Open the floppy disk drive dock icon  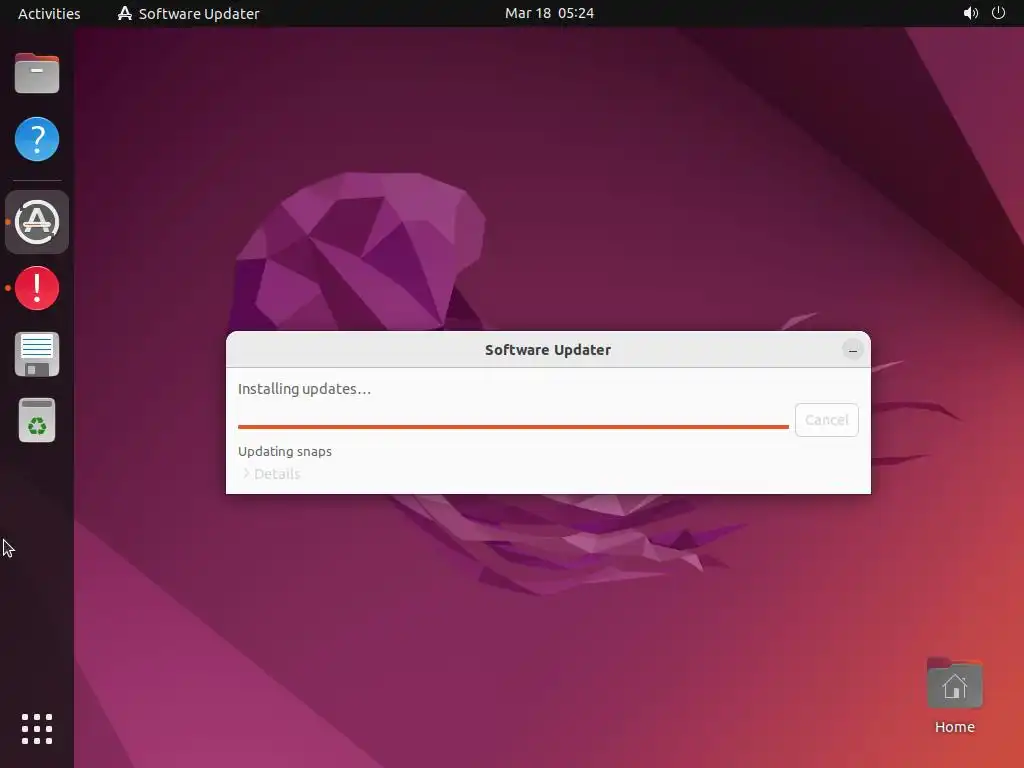(x=37, y=354)
